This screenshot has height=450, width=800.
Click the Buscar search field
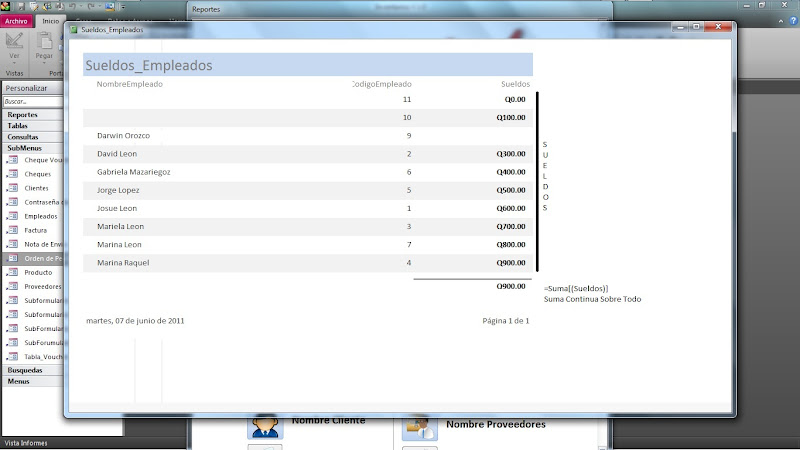[x=28, y=101]
